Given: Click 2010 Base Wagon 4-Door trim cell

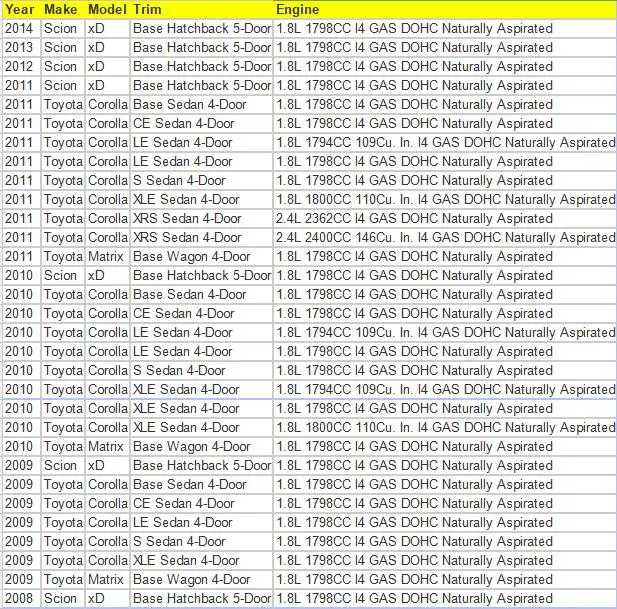Looking at the screenshot, I should pos(201,447).
